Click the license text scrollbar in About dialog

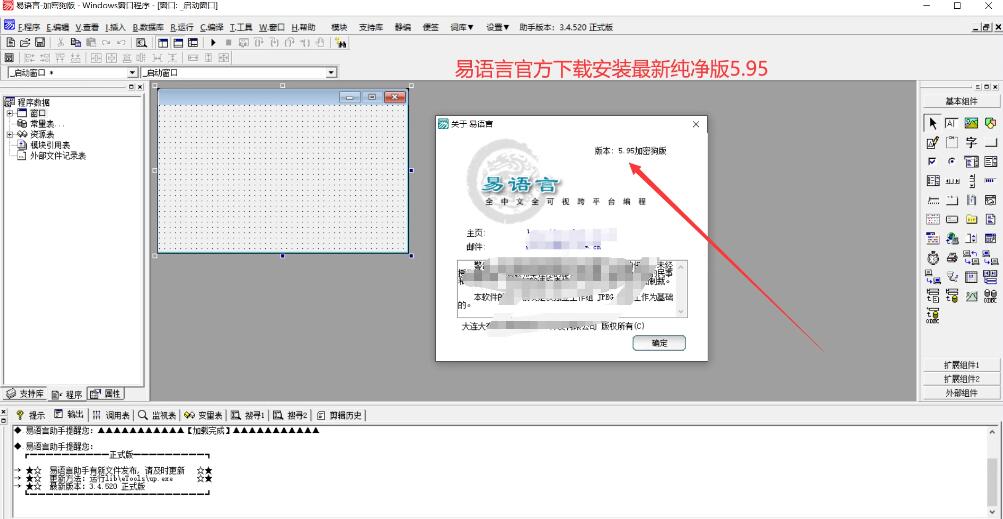(x=682, y=289)
